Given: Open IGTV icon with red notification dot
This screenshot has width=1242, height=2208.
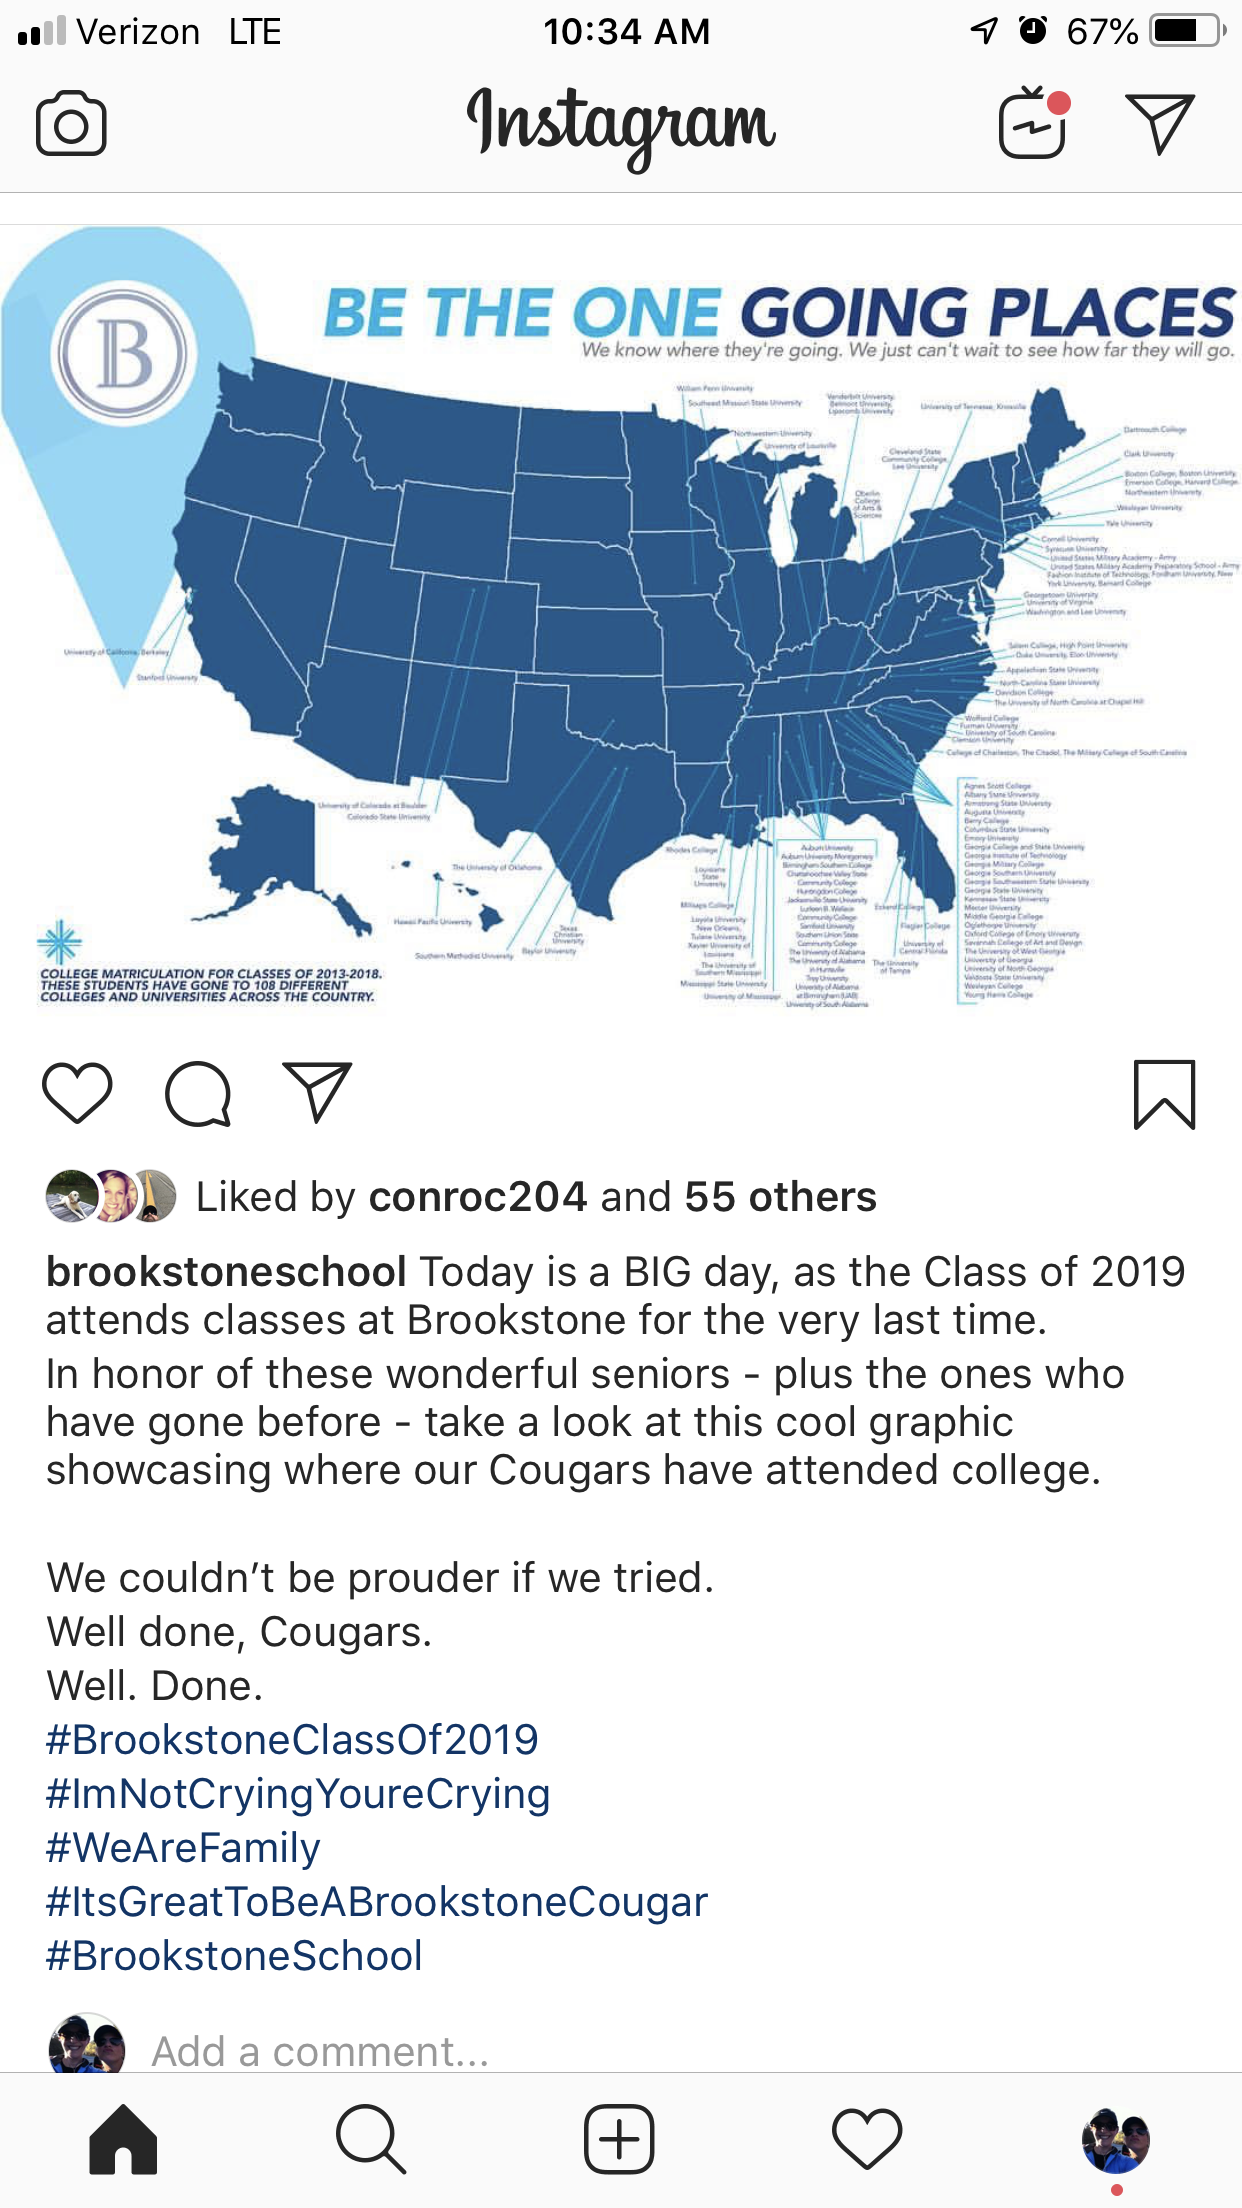Looking at the screenshot, I should (x=1032, y=124).
